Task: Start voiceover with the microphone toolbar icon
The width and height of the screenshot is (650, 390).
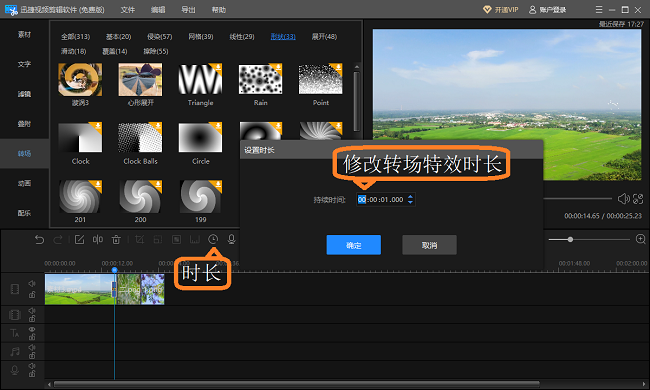Action: [232, 239]
